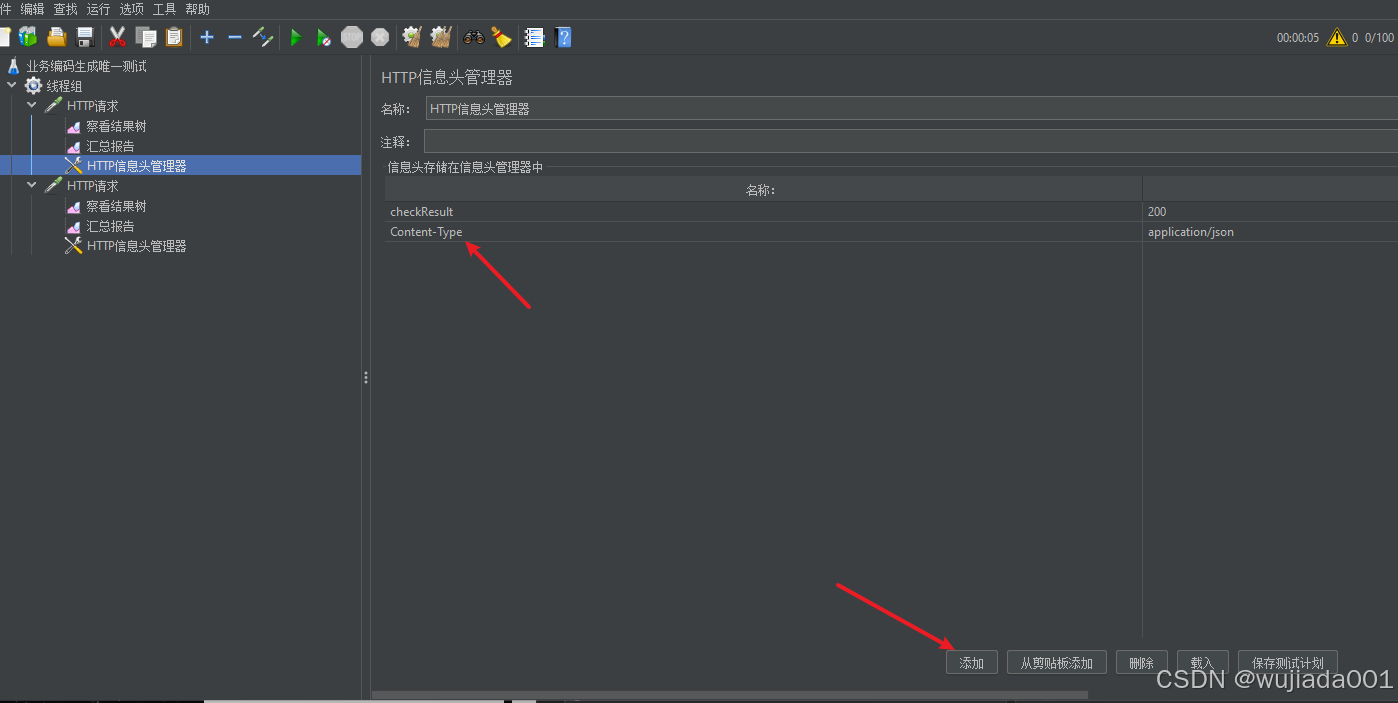Click the Shutdown round X icon
Viewport: 1398px width, 703px height.
point(380,37)
